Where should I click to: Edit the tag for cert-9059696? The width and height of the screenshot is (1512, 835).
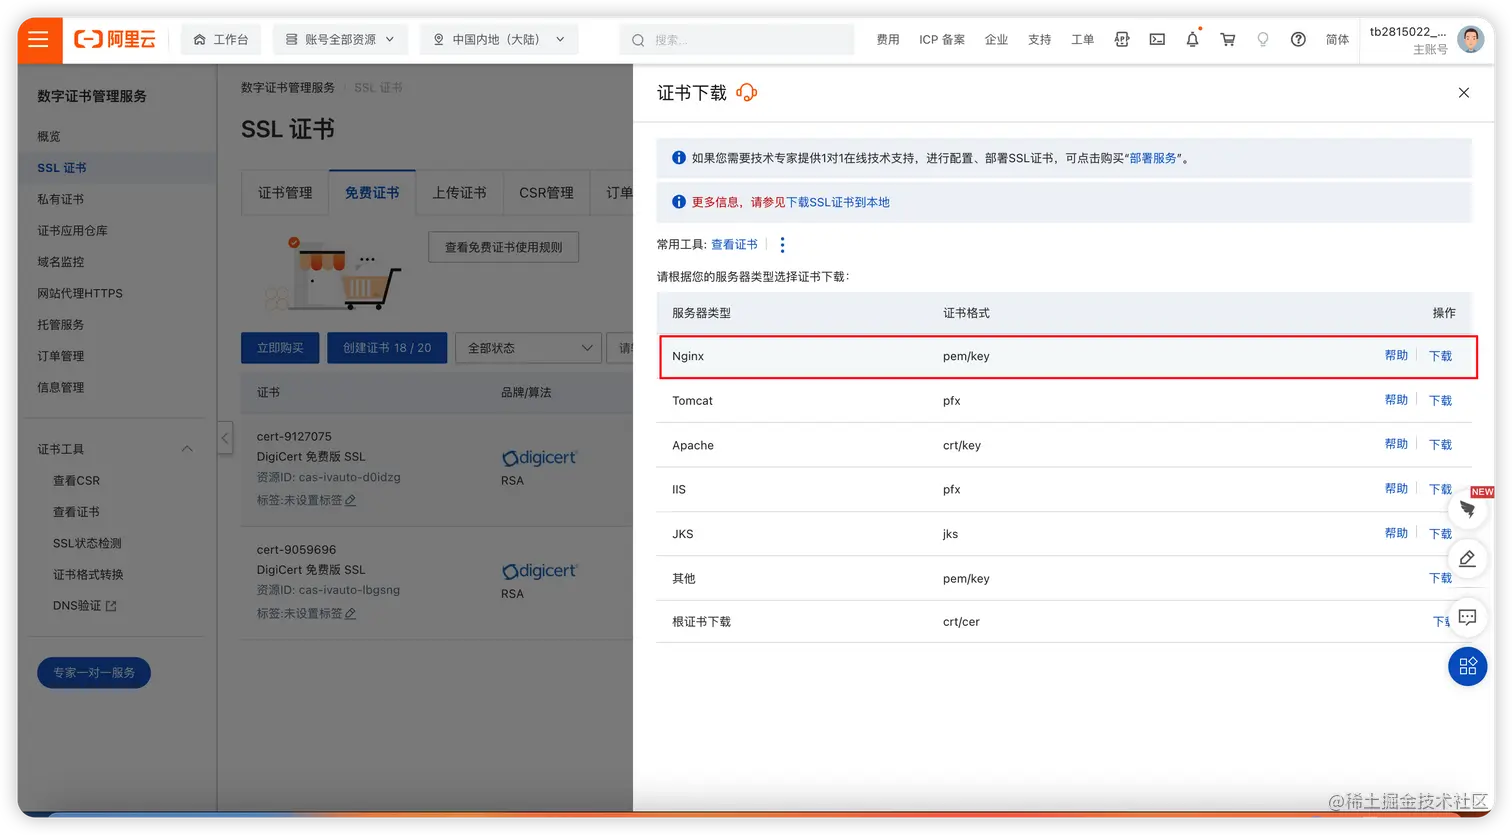[350, 614]
